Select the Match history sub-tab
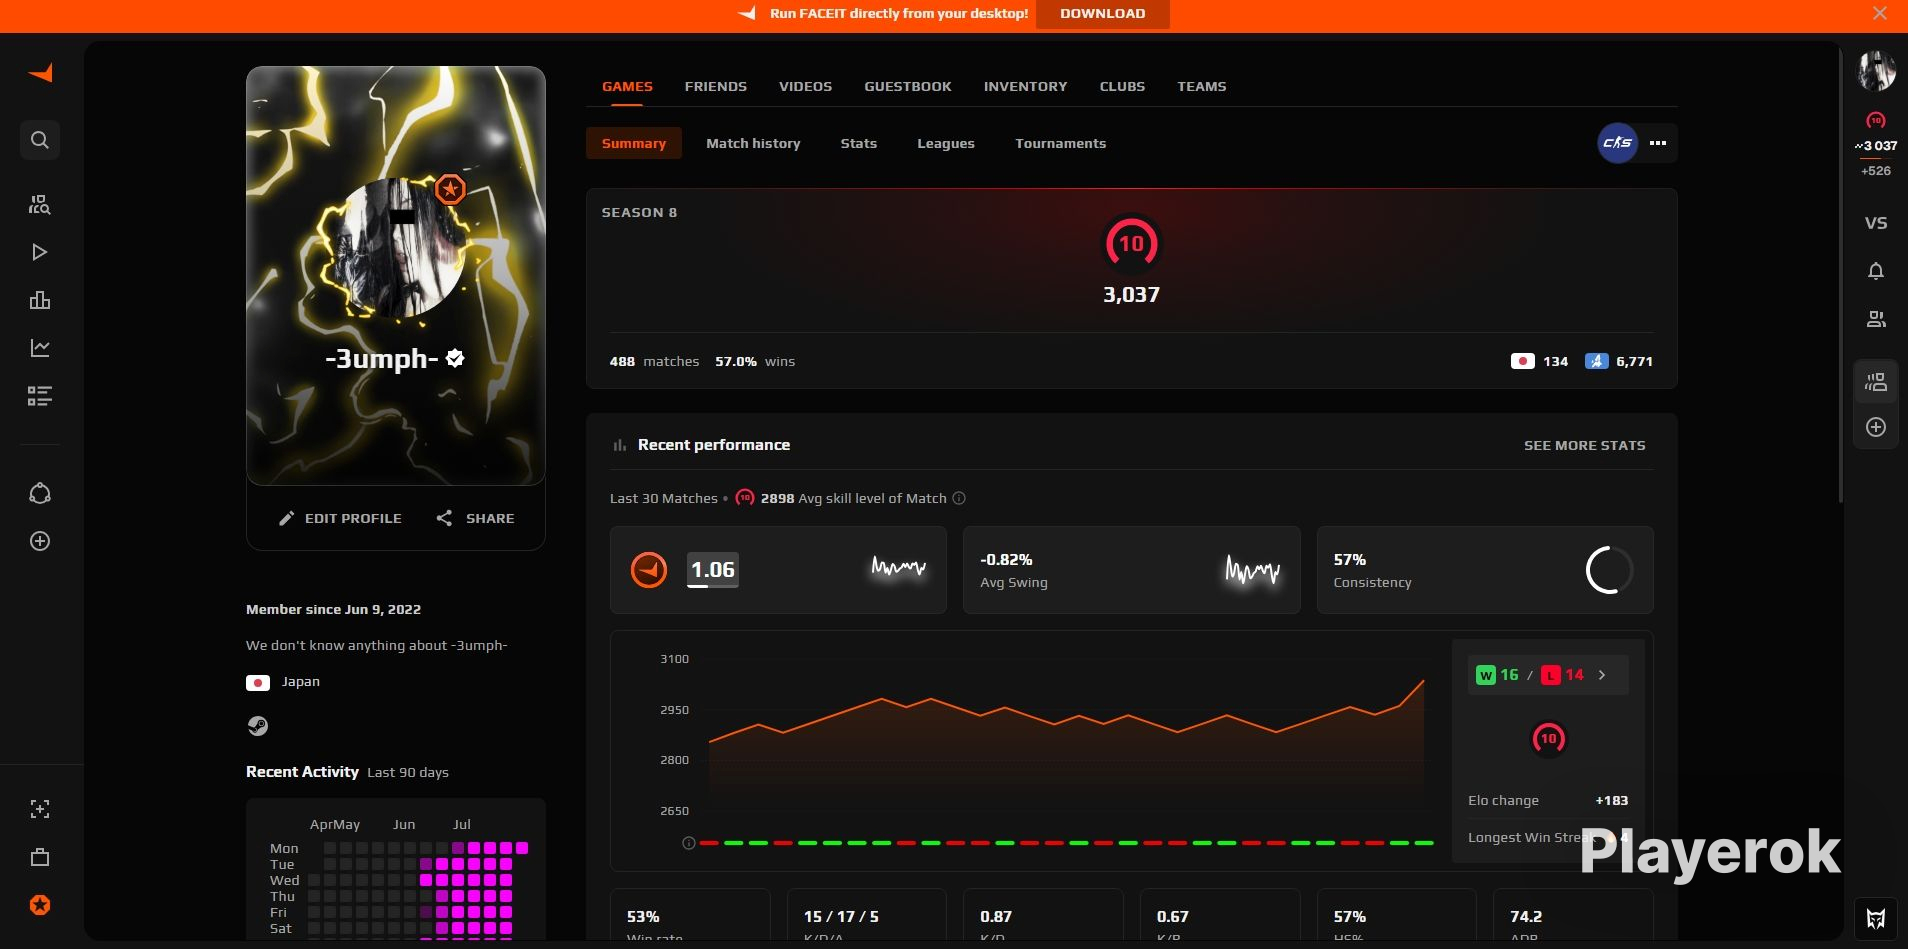This screenshot has height=949, width=1908. 753,143
